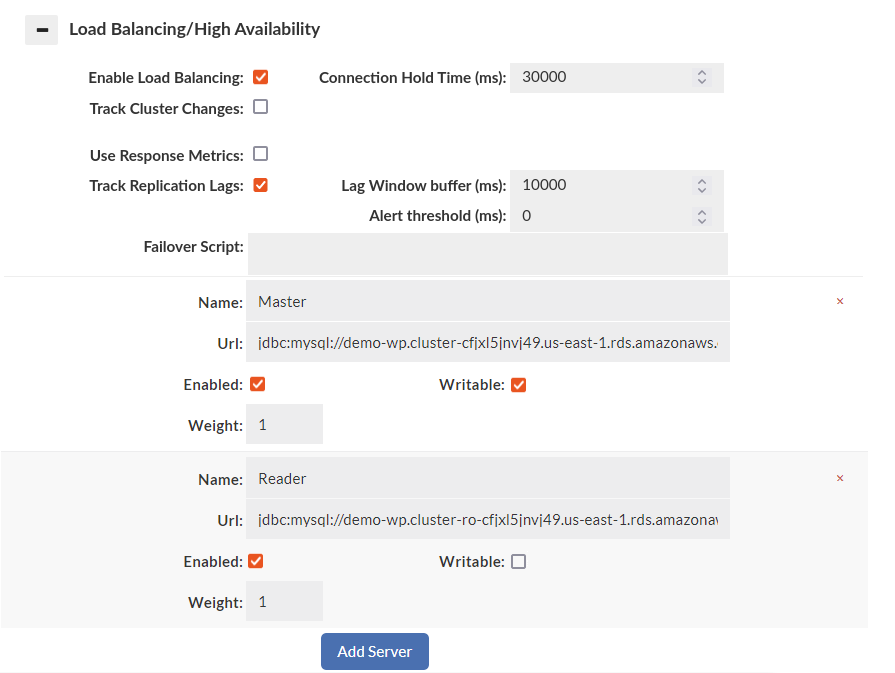Adjust Connection Hold Time spinner arrows
Image resolution: width=895 pixels, height=673 pixels.
tap(702, 77)
